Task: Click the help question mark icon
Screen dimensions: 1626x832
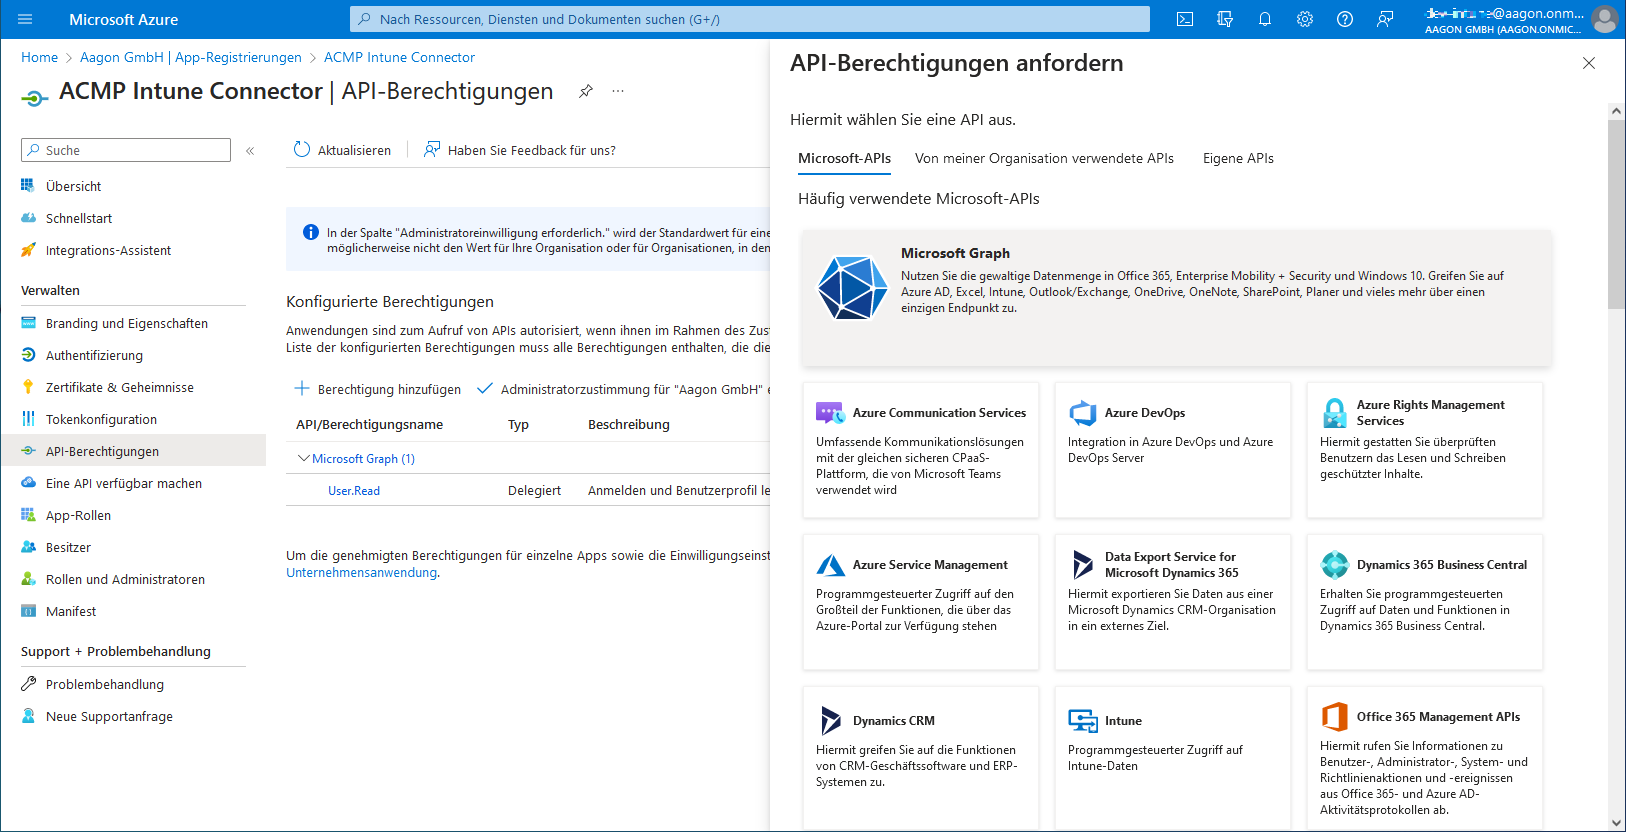Action: (1345, 19)
